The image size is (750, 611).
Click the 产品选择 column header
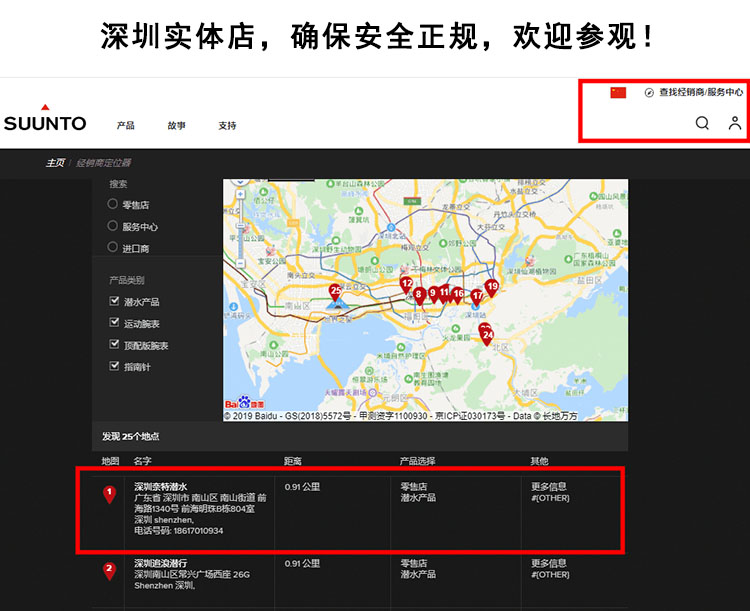pos(418,461)
